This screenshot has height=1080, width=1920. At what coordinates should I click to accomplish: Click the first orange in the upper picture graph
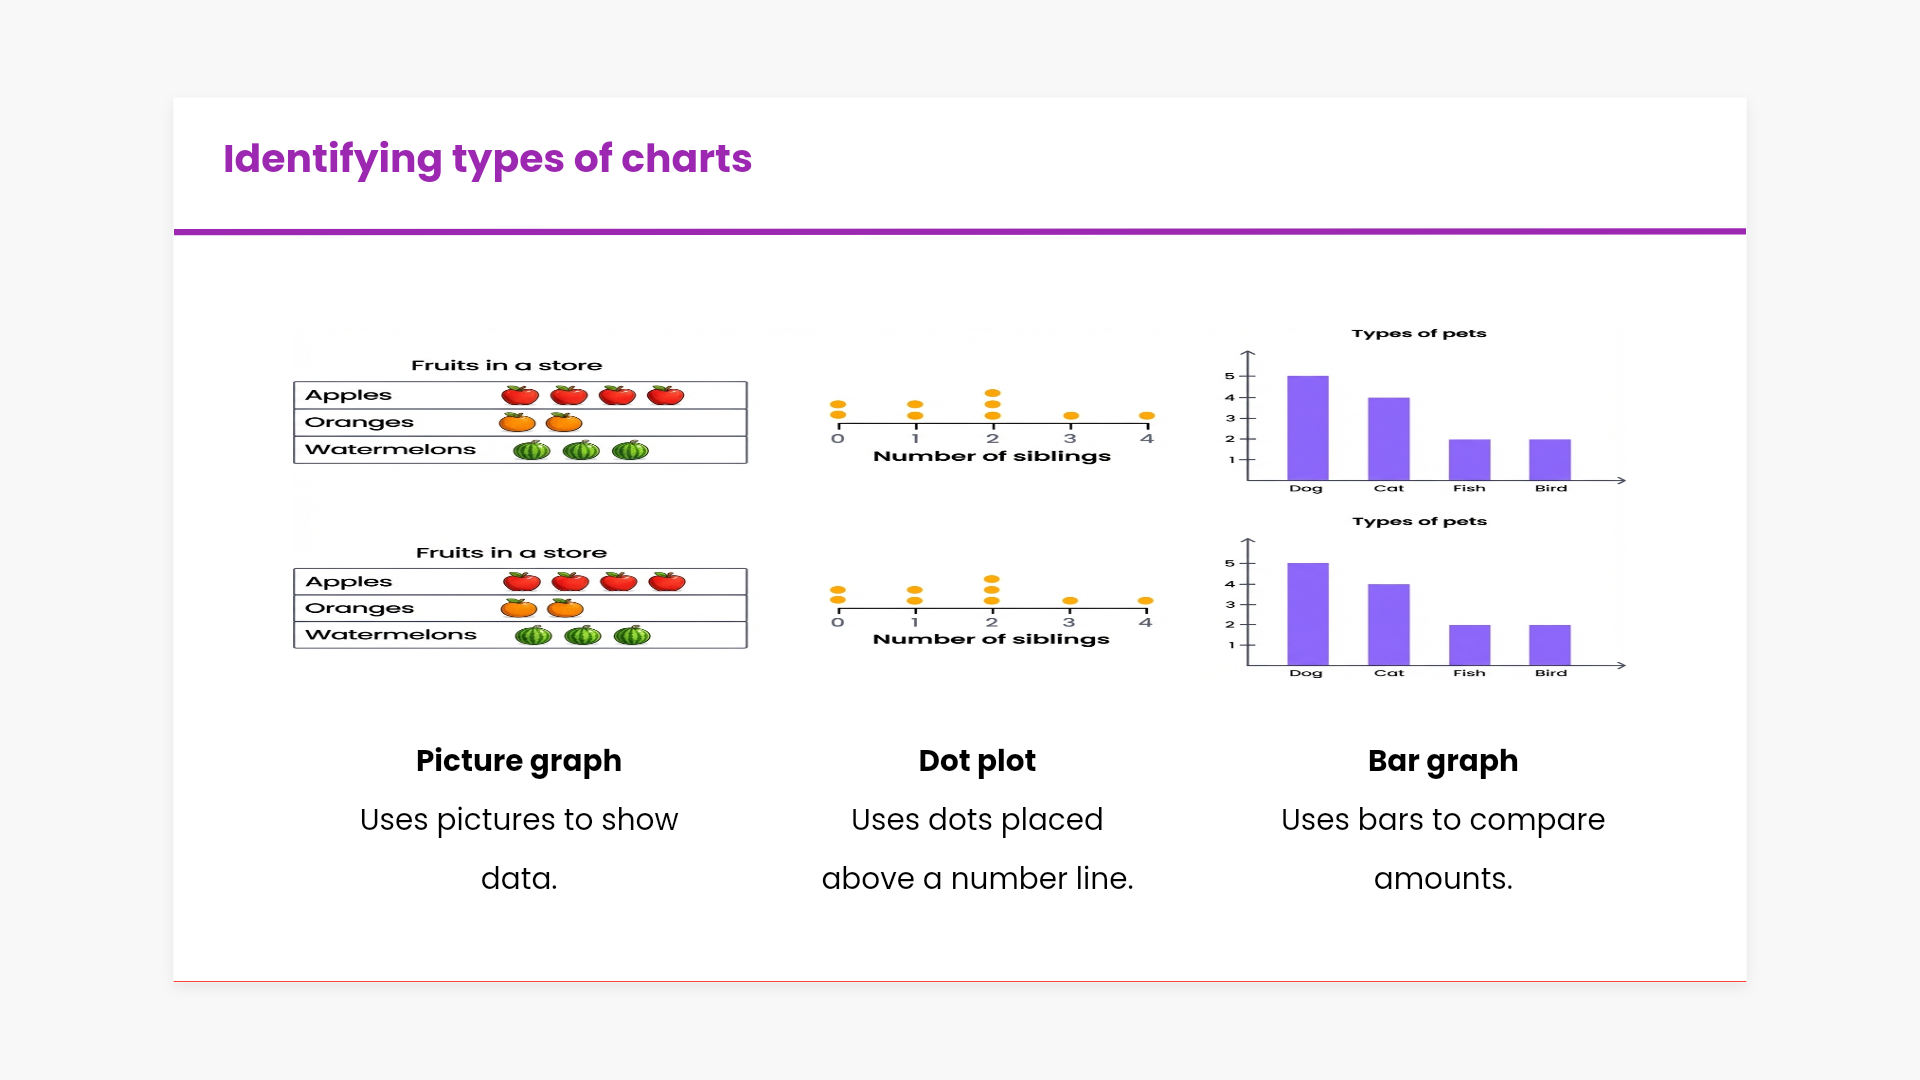pyautogui.click(x=517, y=423)
